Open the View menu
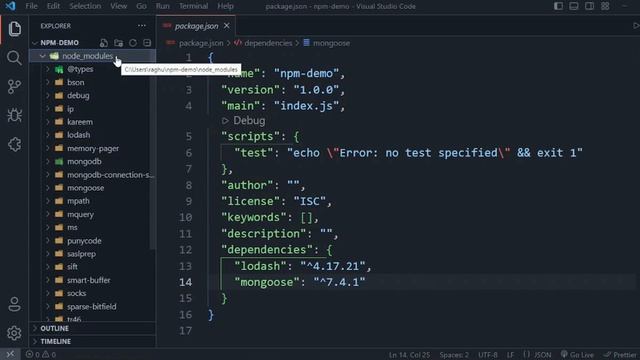This screenshot has height=360, width=640. (118, 6)
